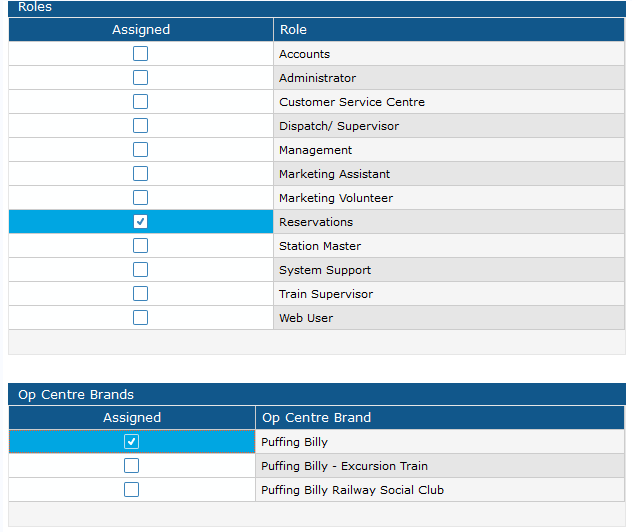Viewport: 632px width, 532px height.
Task: Tick the Accounts role checkbox
Action: (x=140, y=54)
